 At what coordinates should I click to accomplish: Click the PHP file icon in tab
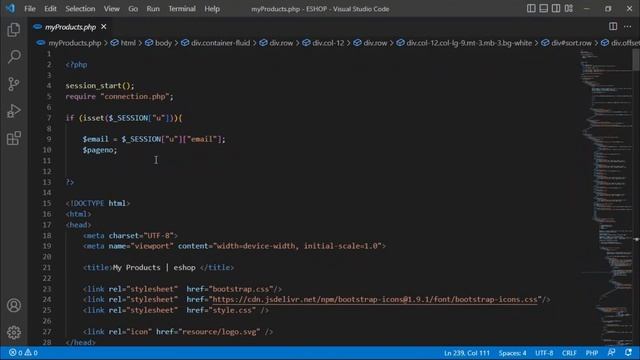click(x=38, y=27)
